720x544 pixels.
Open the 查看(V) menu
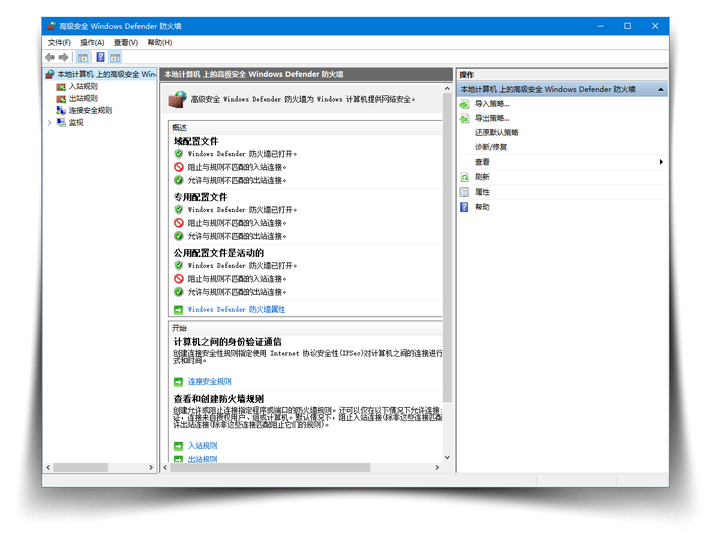126,43
